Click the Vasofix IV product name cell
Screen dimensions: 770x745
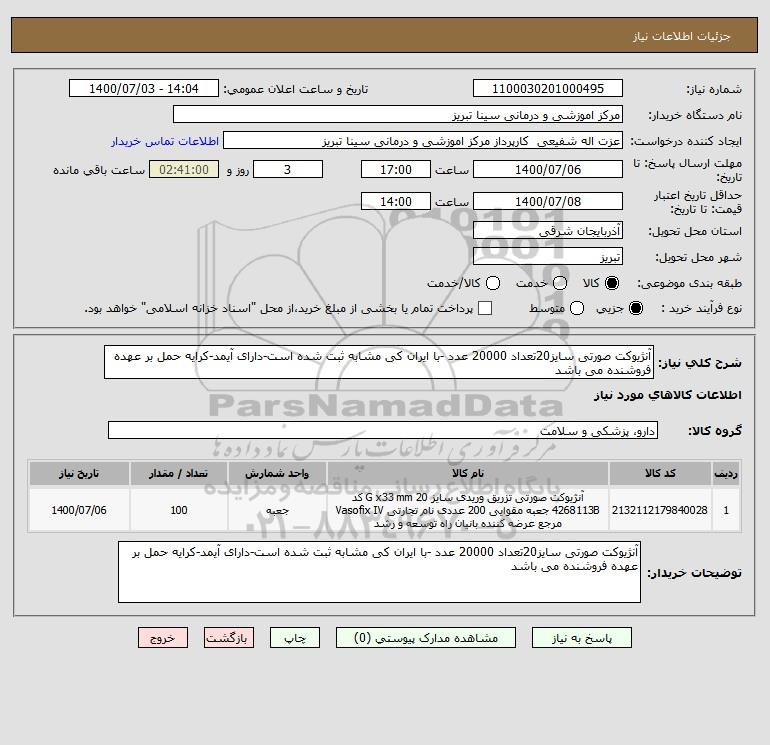tap(468, 510)
